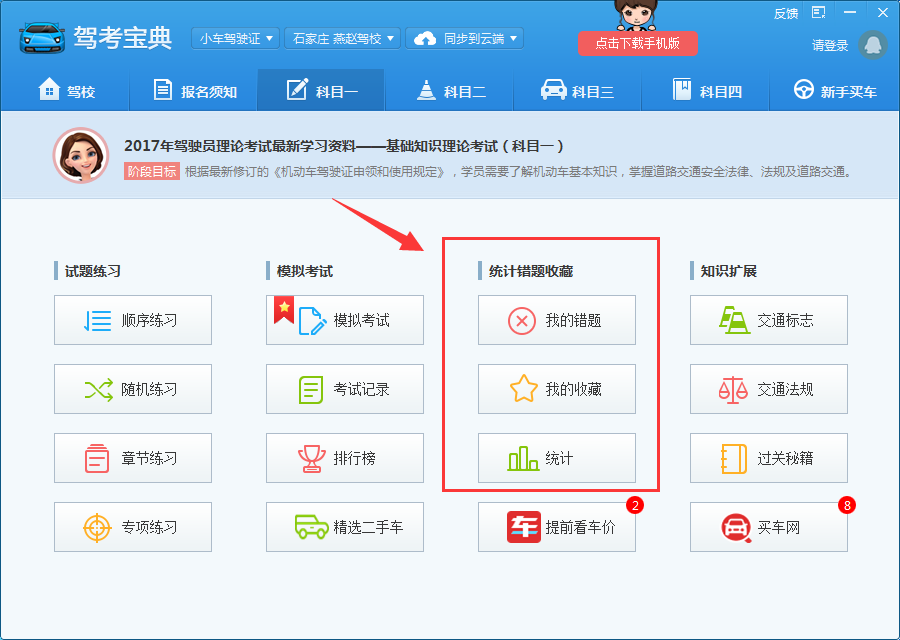Open the notebook 过关秘籍 icon

pyautogui.click(x=734, y=459)
